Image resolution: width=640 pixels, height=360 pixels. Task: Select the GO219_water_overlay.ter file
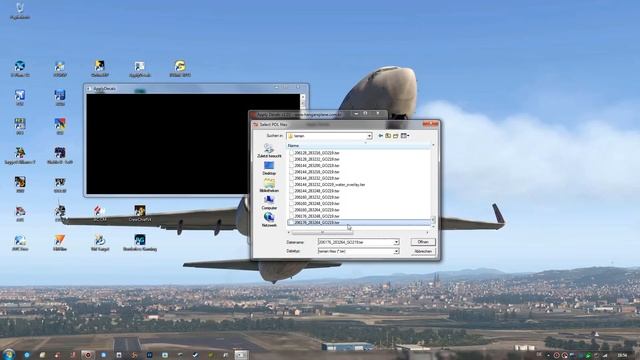coord(329,184)
